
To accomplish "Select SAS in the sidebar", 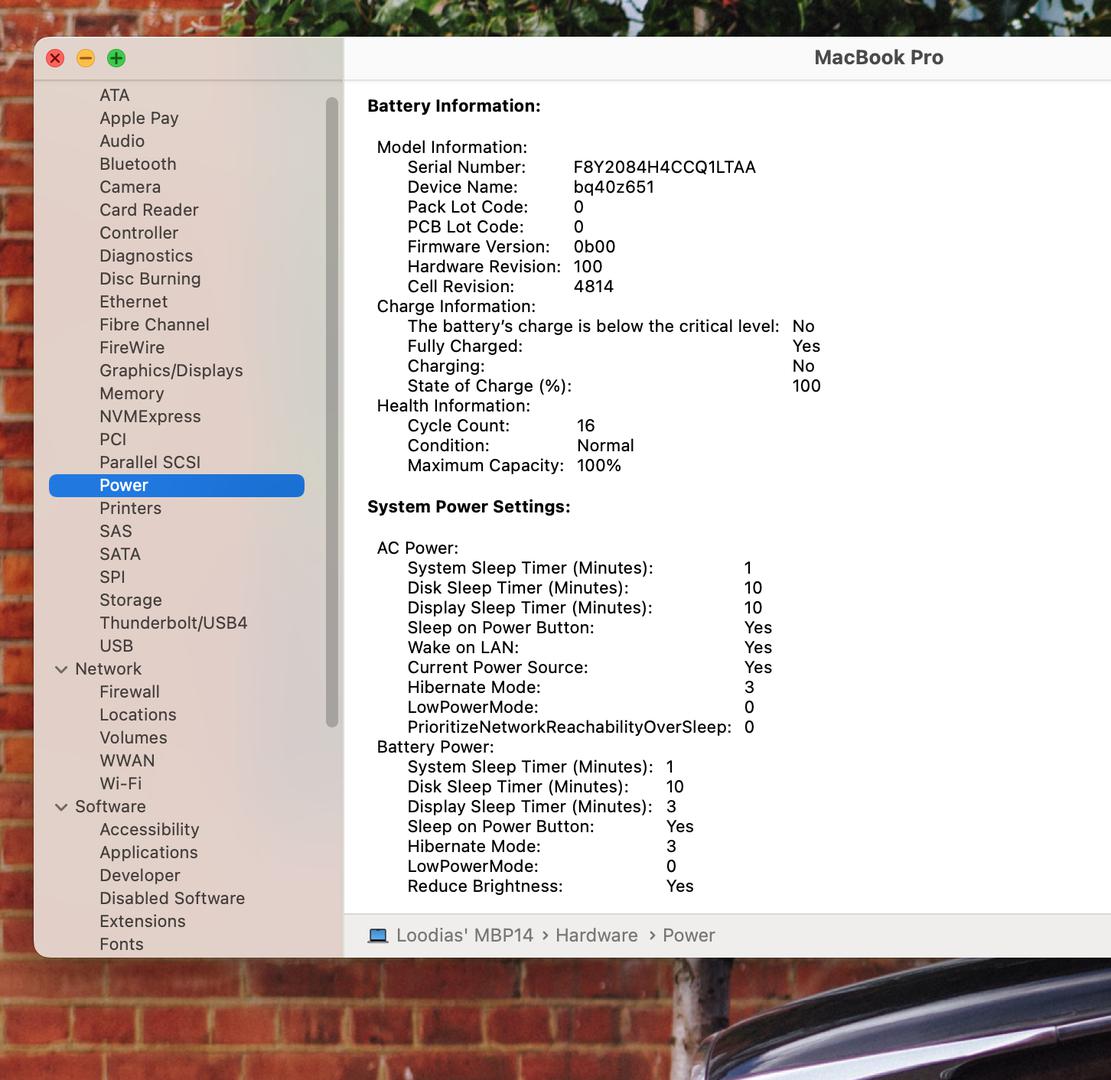I will [x=115, y=531].
